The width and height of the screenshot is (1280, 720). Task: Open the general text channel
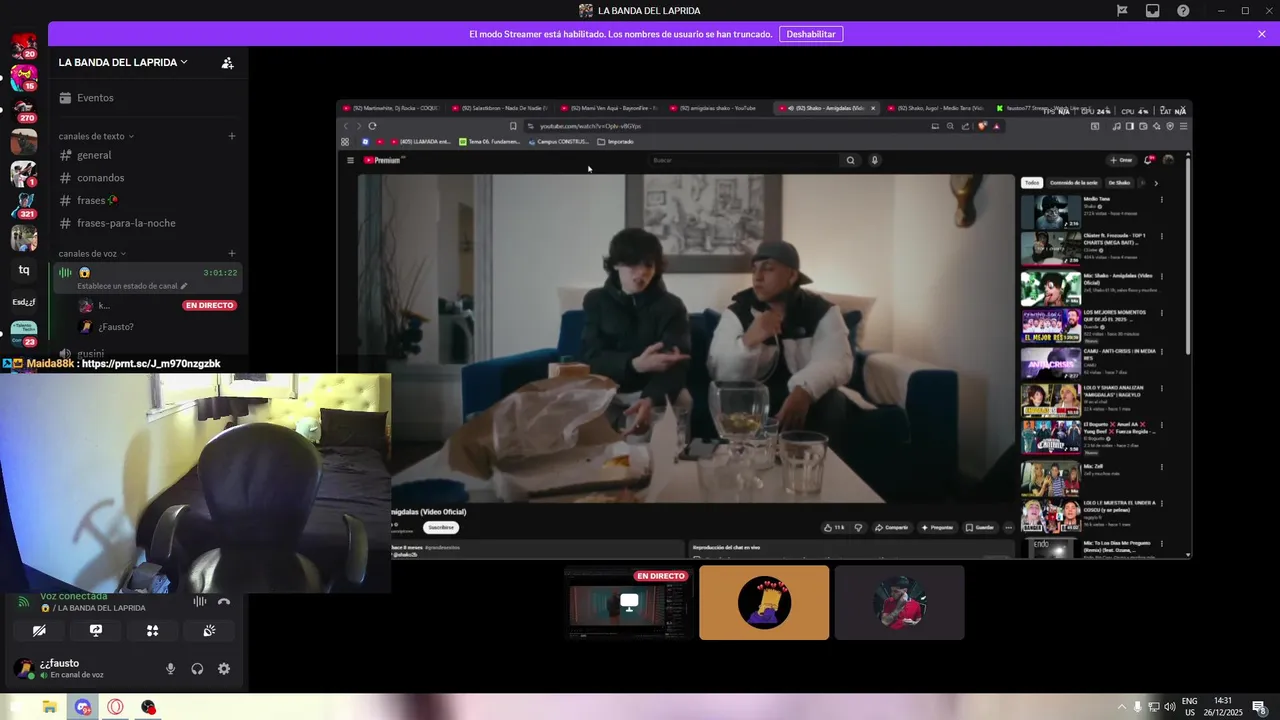point(148,155)
